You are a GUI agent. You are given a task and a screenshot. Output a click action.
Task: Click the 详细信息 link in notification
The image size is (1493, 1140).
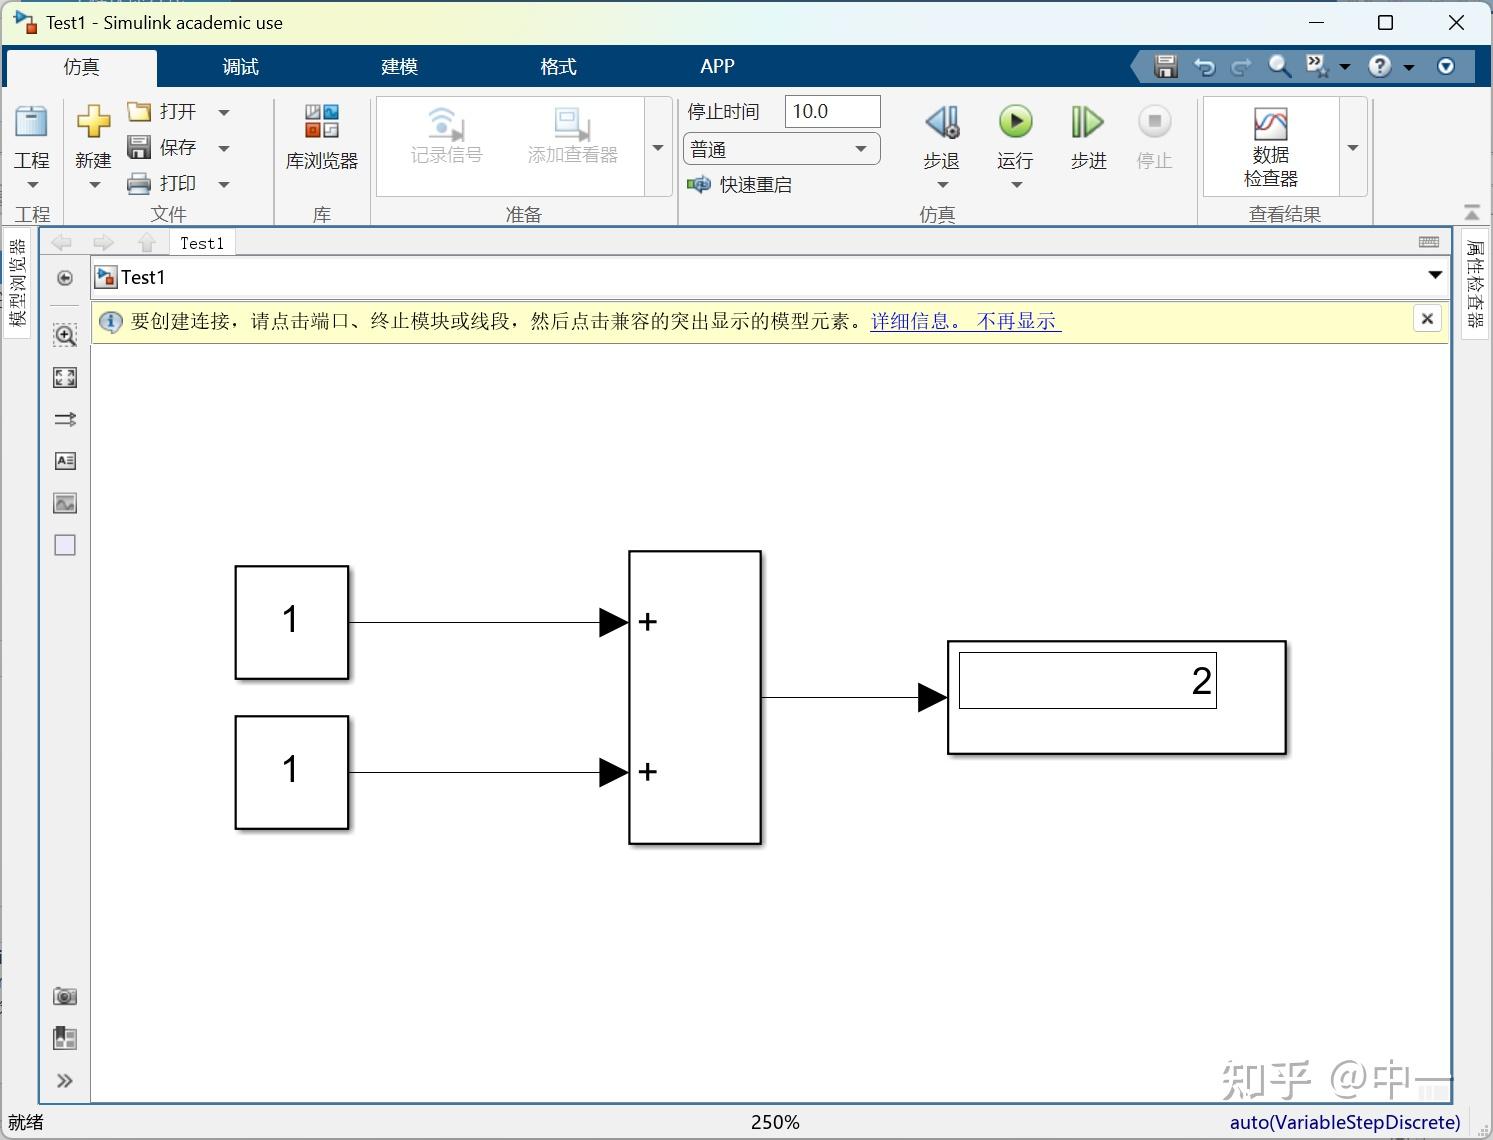(x=917, y=321)
